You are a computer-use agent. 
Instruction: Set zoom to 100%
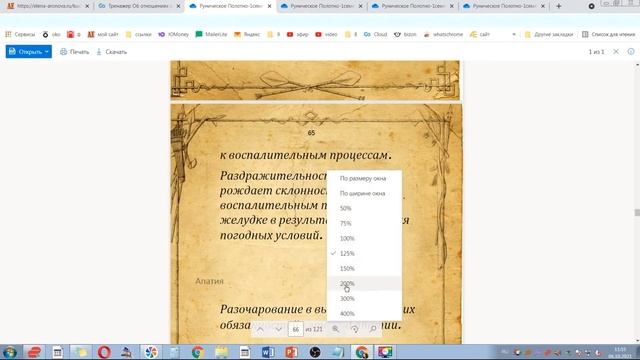[364, 238]
